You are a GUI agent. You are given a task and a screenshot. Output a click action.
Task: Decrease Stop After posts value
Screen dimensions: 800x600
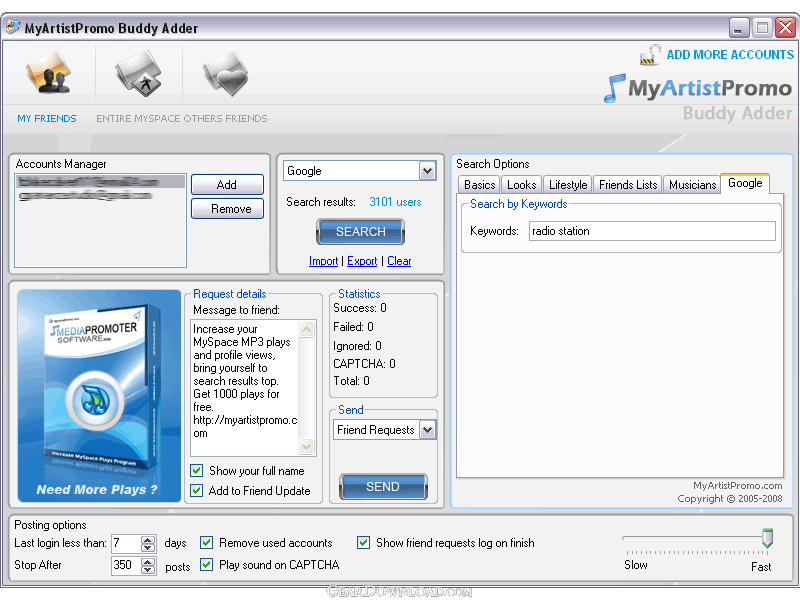coord(148,570)
